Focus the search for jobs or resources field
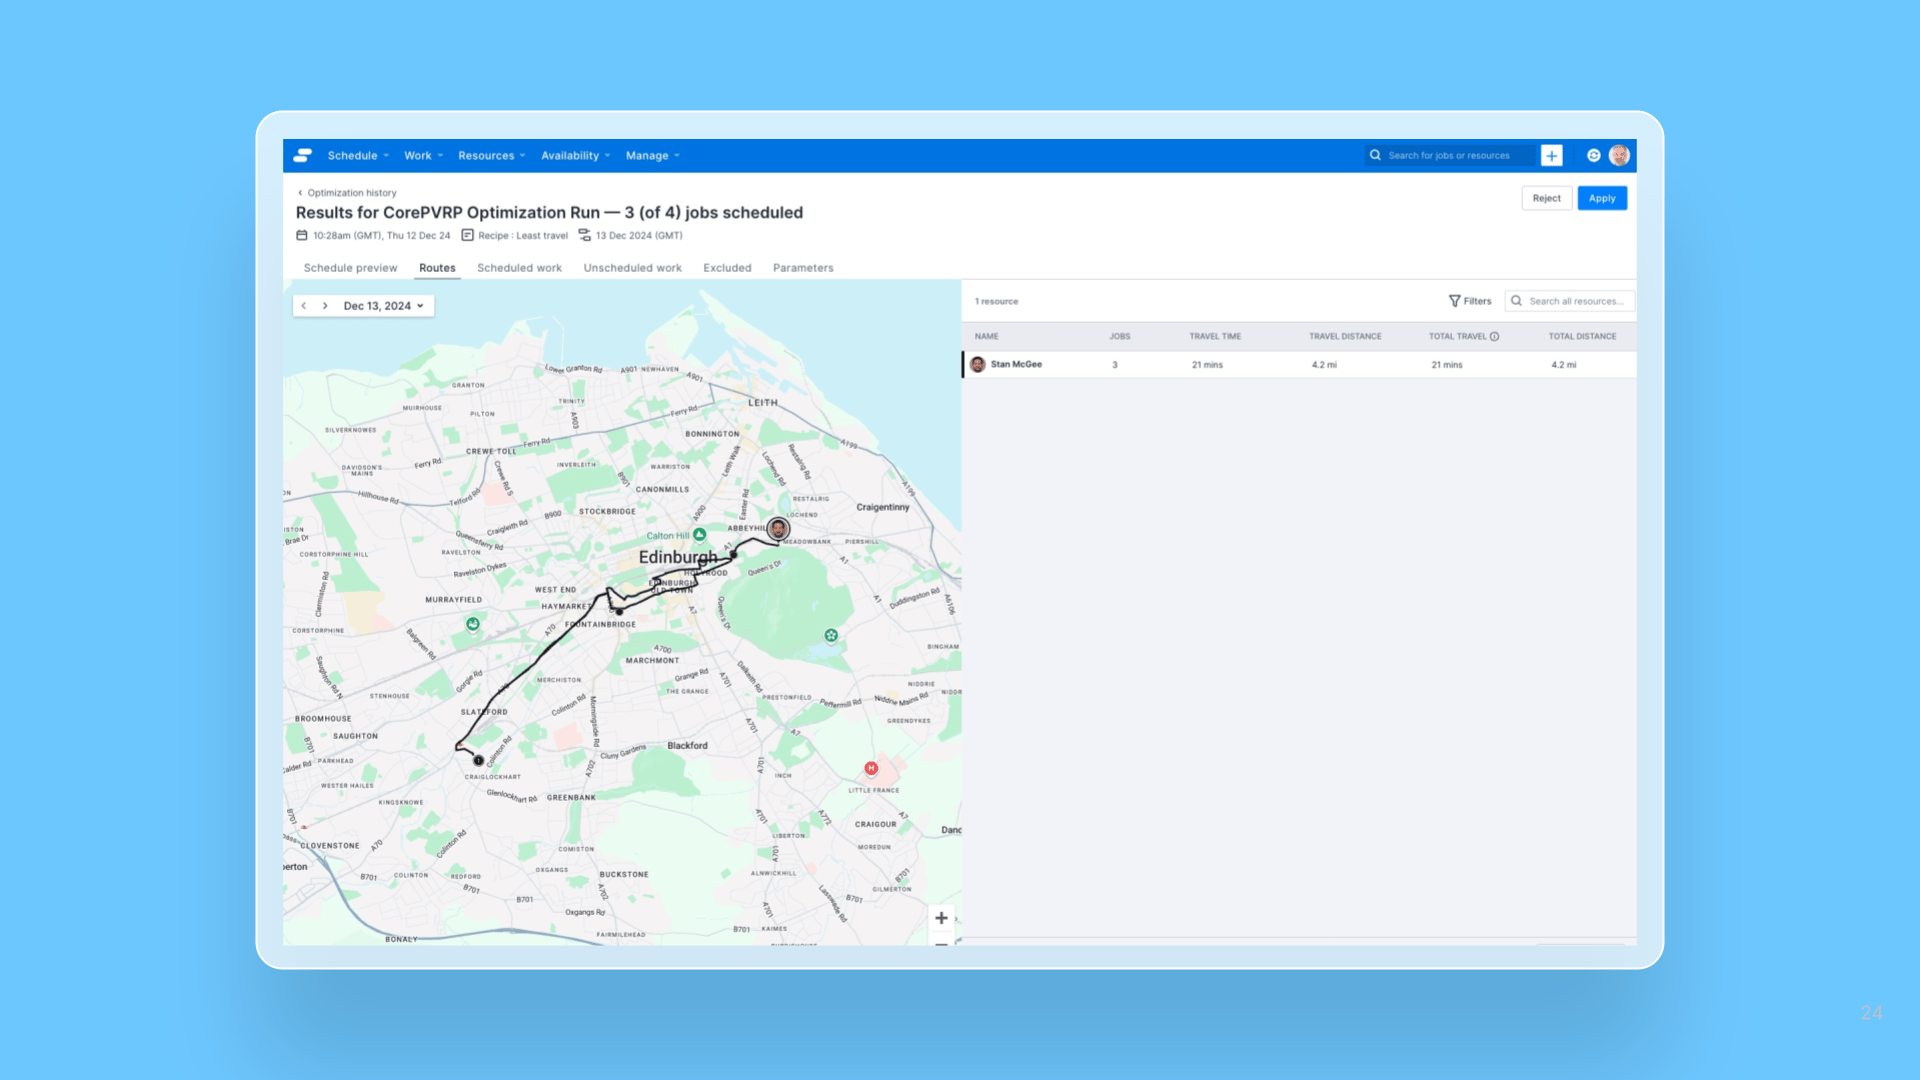 (1449, 155)
